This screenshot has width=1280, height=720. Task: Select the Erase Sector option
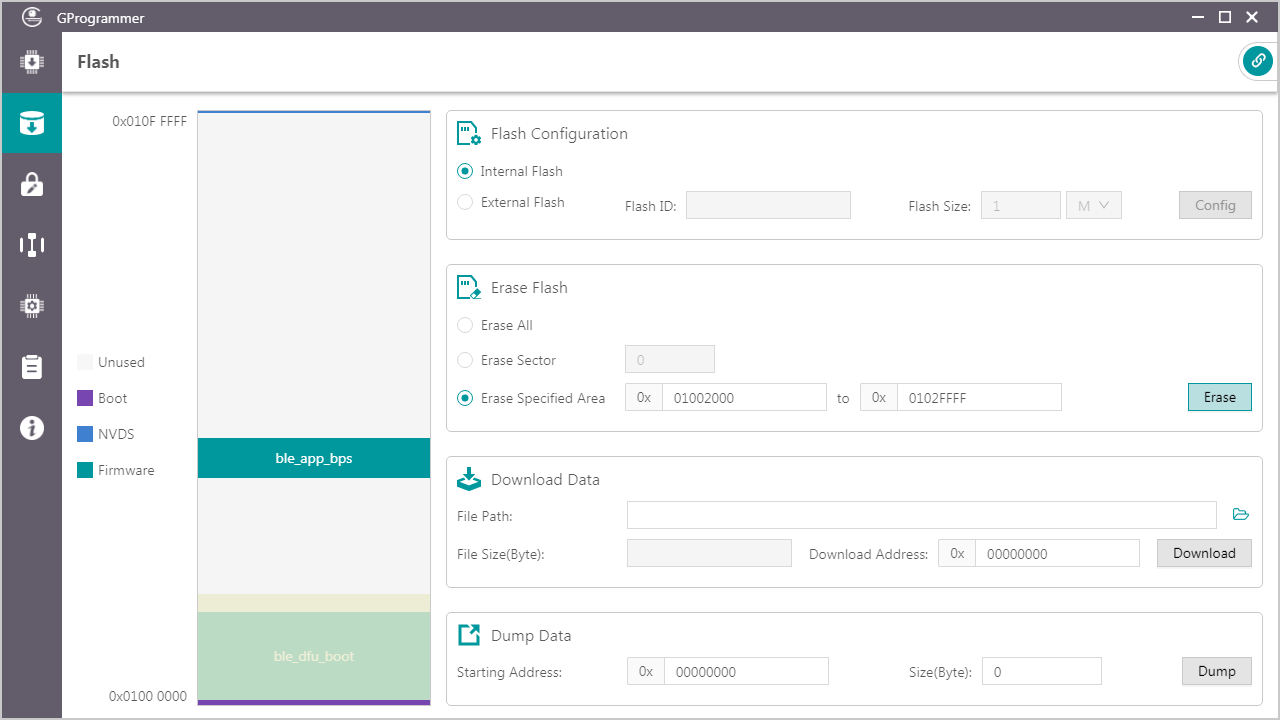(x=465, y=360)
